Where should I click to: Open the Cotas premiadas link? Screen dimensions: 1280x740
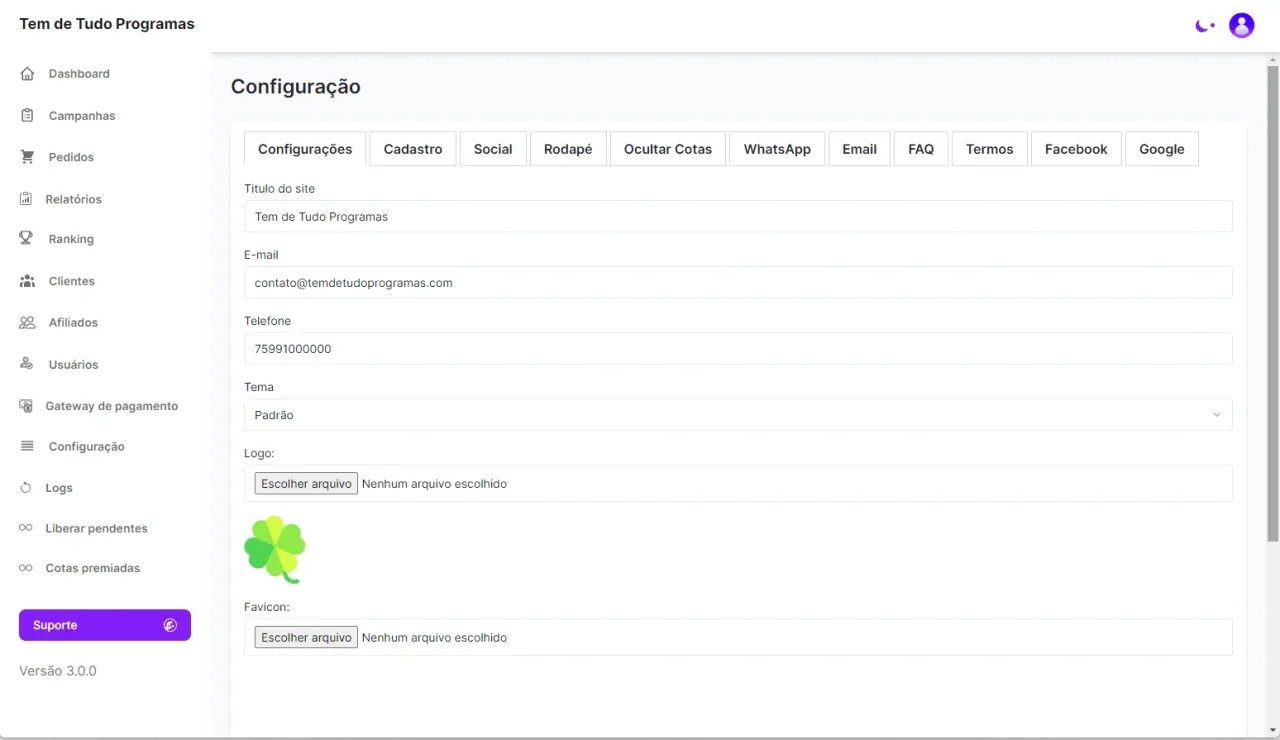[x=92, y=568]
